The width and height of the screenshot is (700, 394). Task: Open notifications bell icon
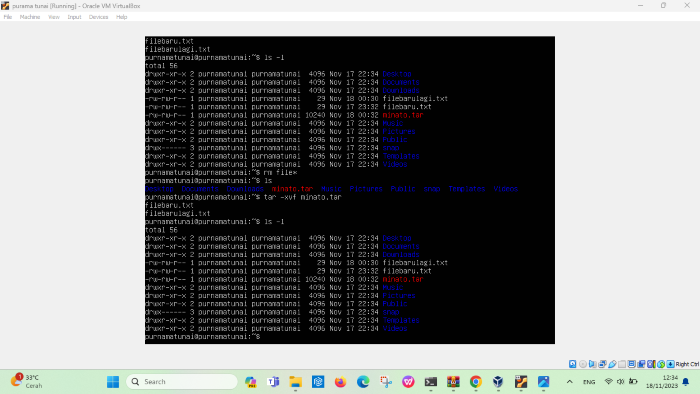pyautogui.click(x=686, y=382)
